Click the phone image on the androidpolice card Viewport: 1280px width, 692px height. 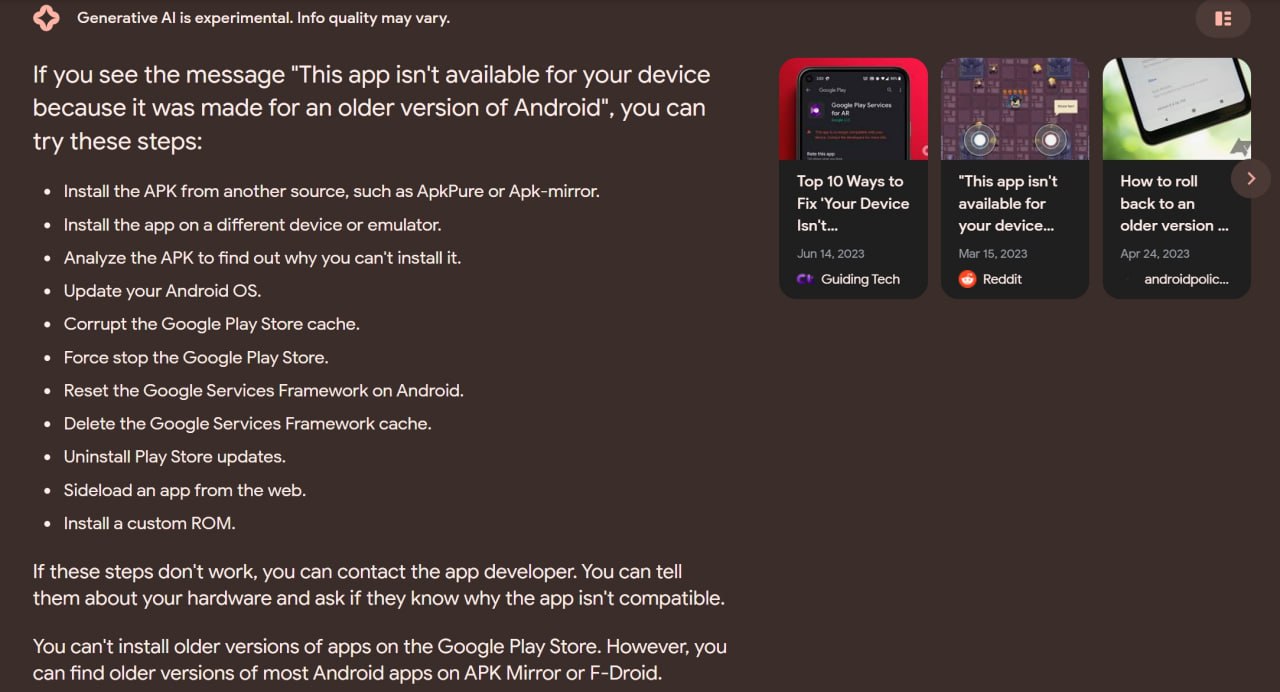click(x=1176, y=110)
